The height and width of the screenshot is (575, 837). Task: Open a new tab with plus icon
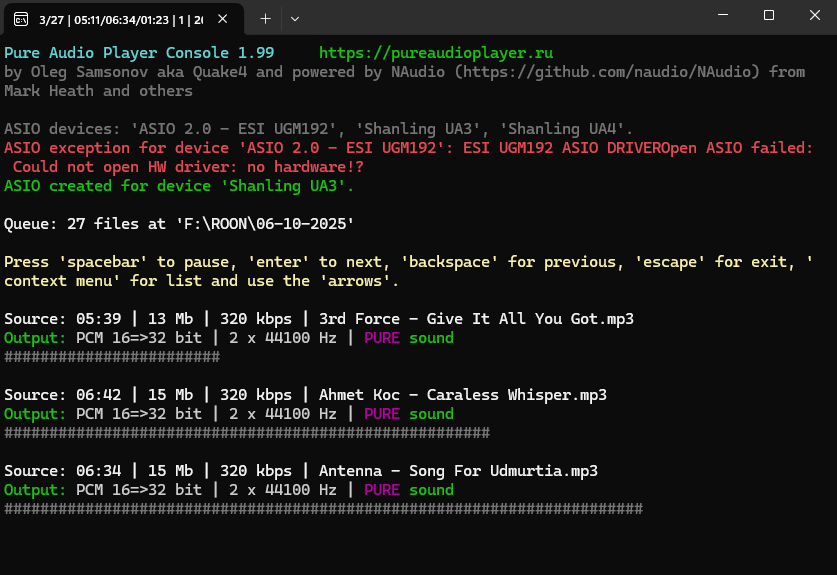265,19
